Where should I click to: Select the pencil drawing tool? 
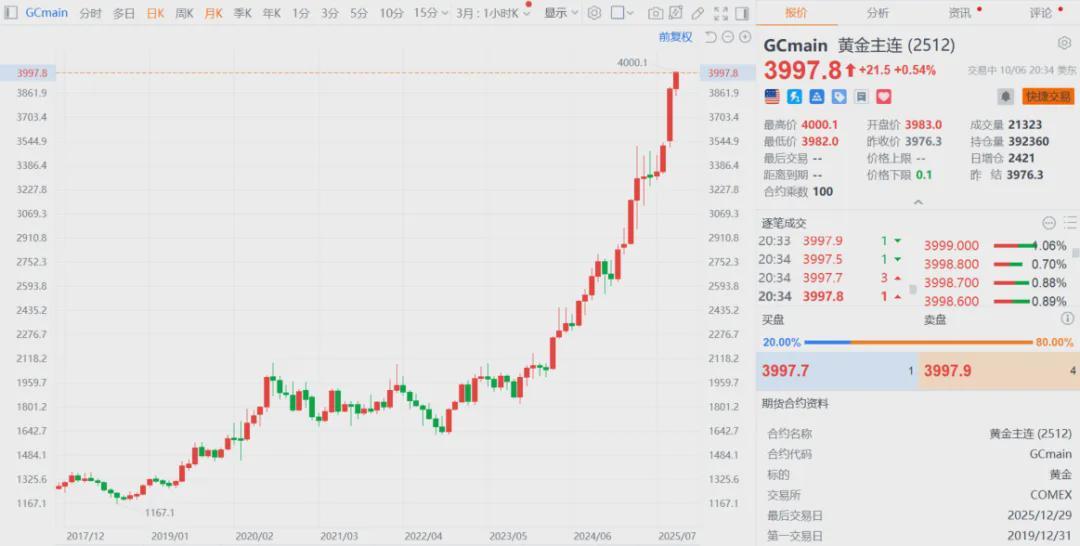pyautogui.click(x=697, y=13)
